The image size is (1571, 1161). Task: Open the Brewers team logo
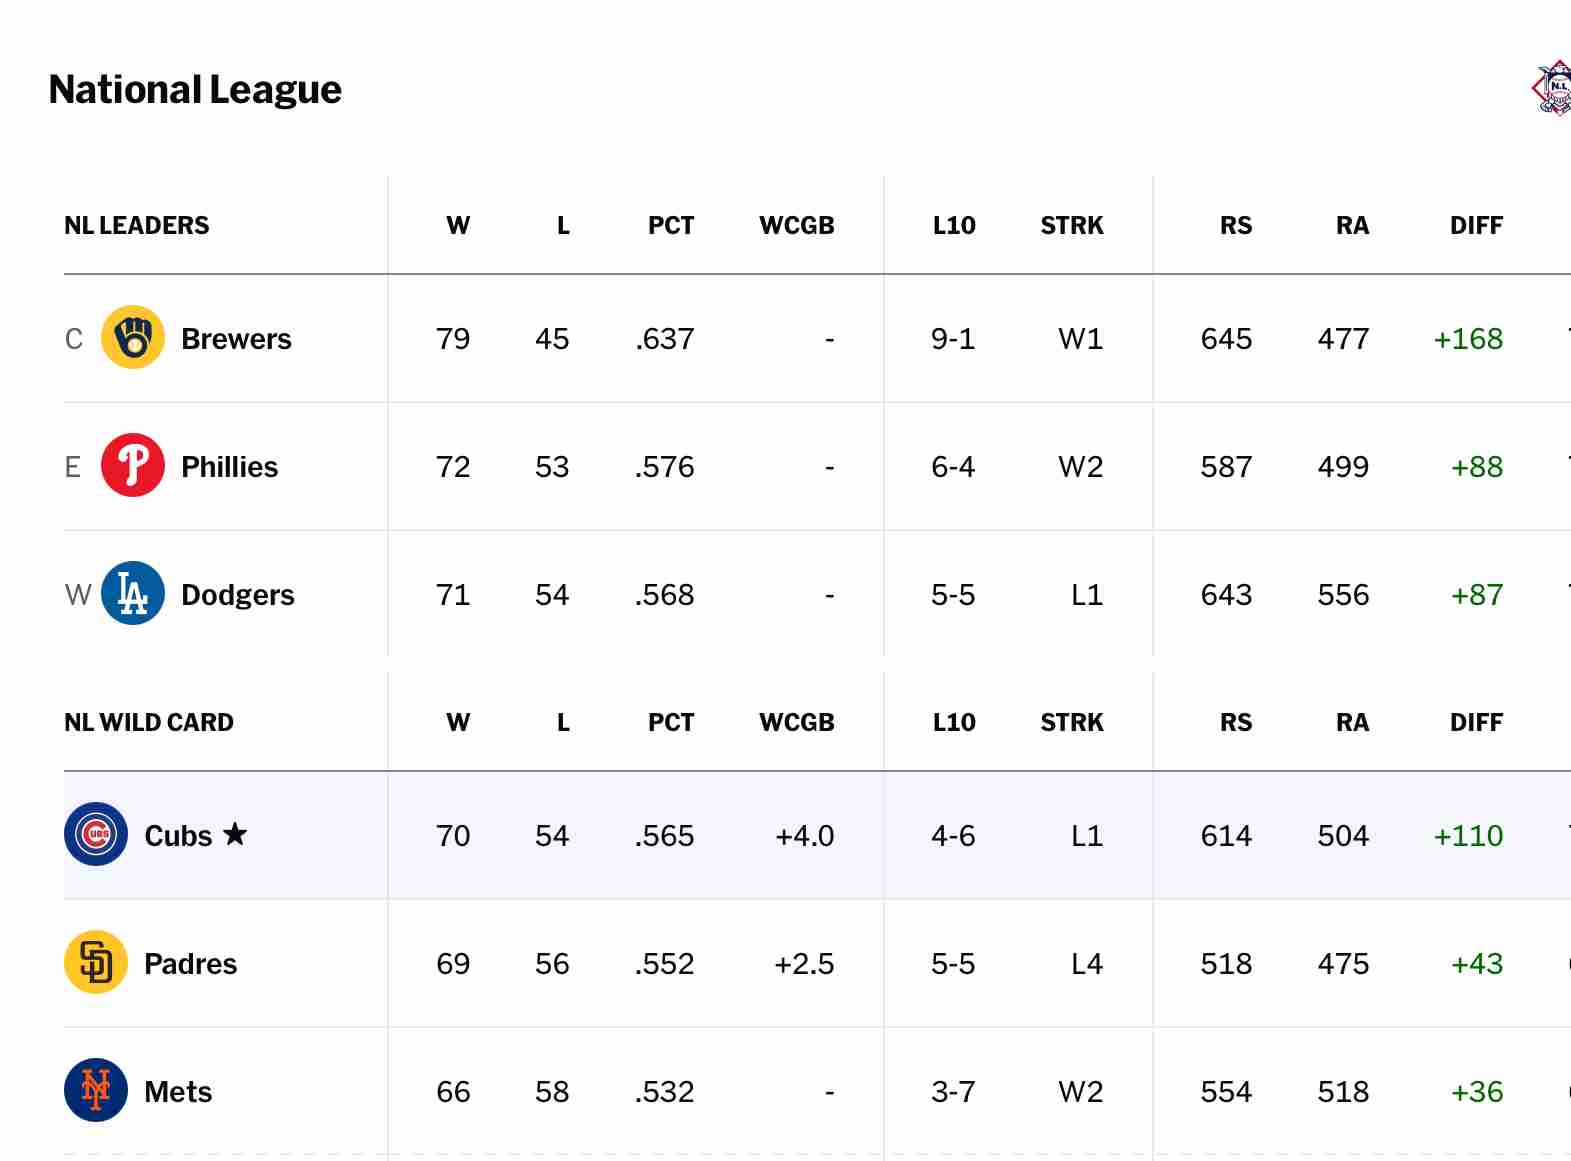(x=133, y=337)
